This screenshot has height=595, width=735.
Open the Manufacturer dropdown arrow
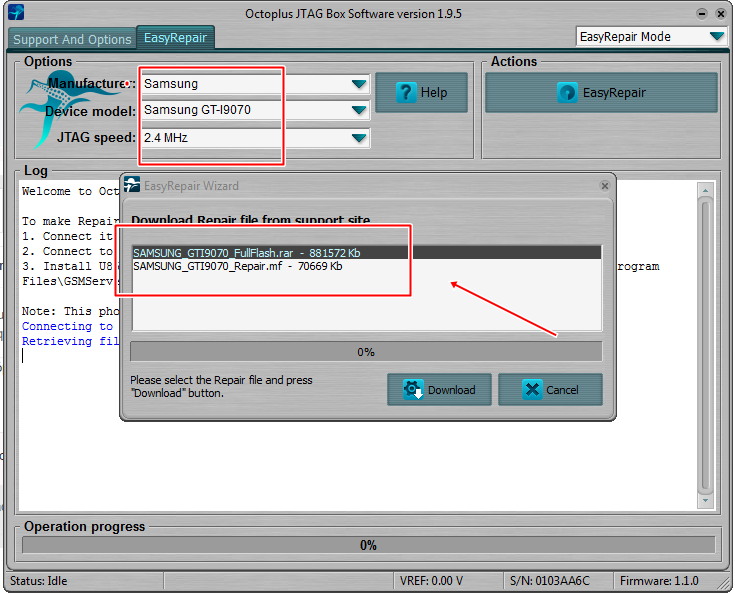(x=359, y=84)
